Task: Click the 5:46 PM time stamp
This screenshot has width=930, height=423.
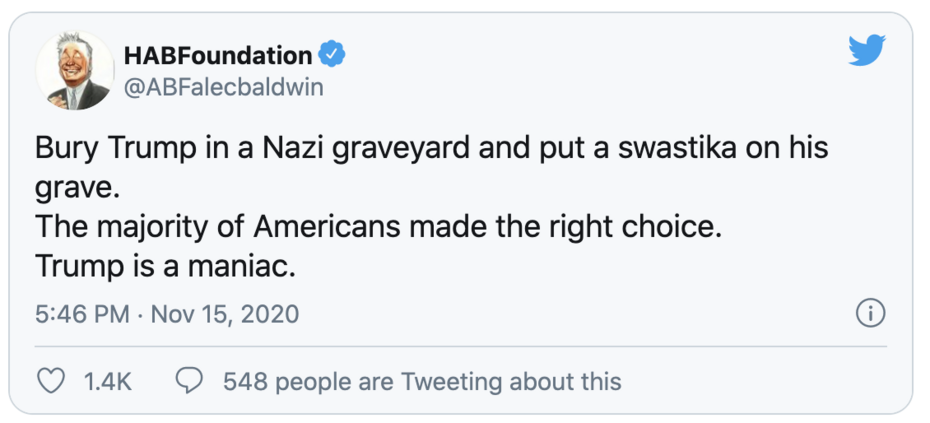Action: coord(82,314)
